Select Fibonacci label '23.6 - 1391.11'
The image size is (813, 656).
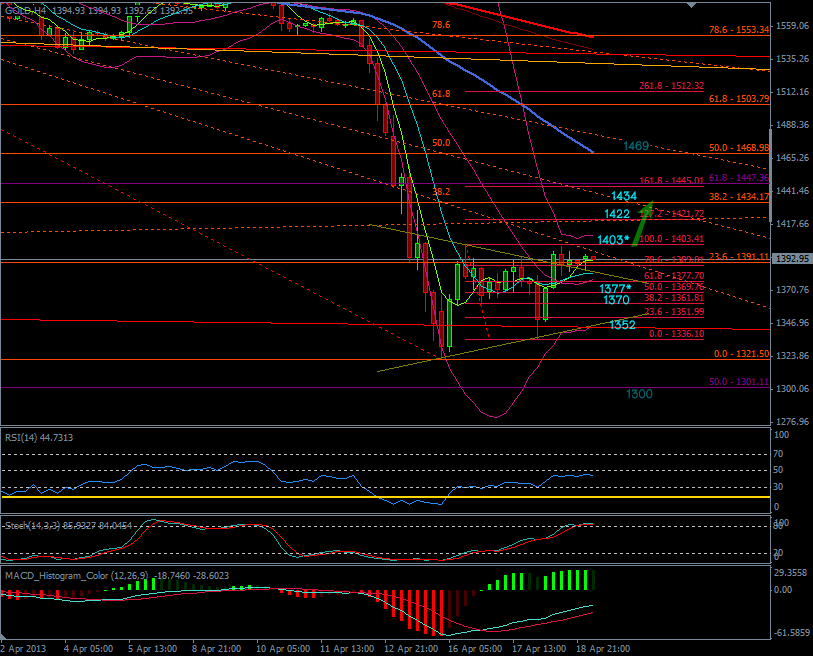[739, 256]
